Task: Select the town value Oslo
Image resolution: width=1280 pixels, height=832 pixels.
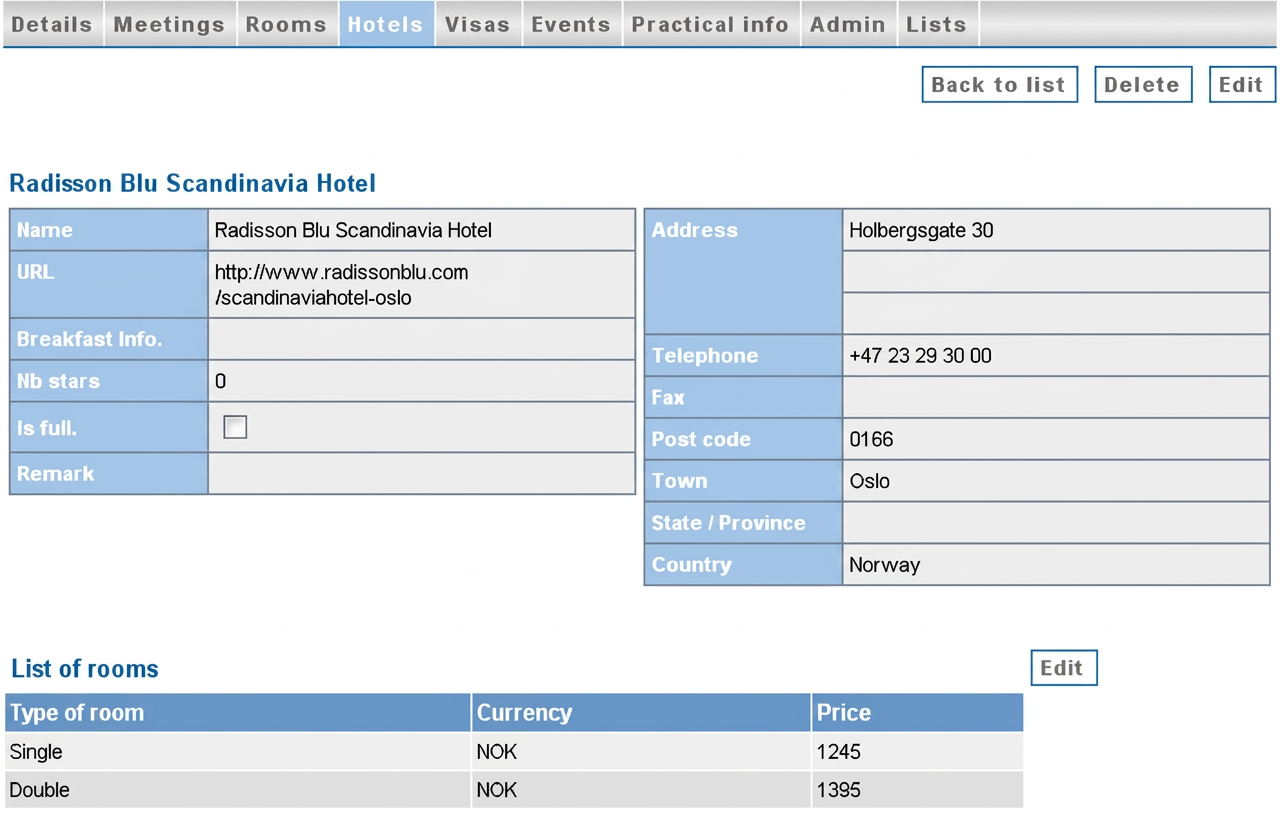Action: 869,481
